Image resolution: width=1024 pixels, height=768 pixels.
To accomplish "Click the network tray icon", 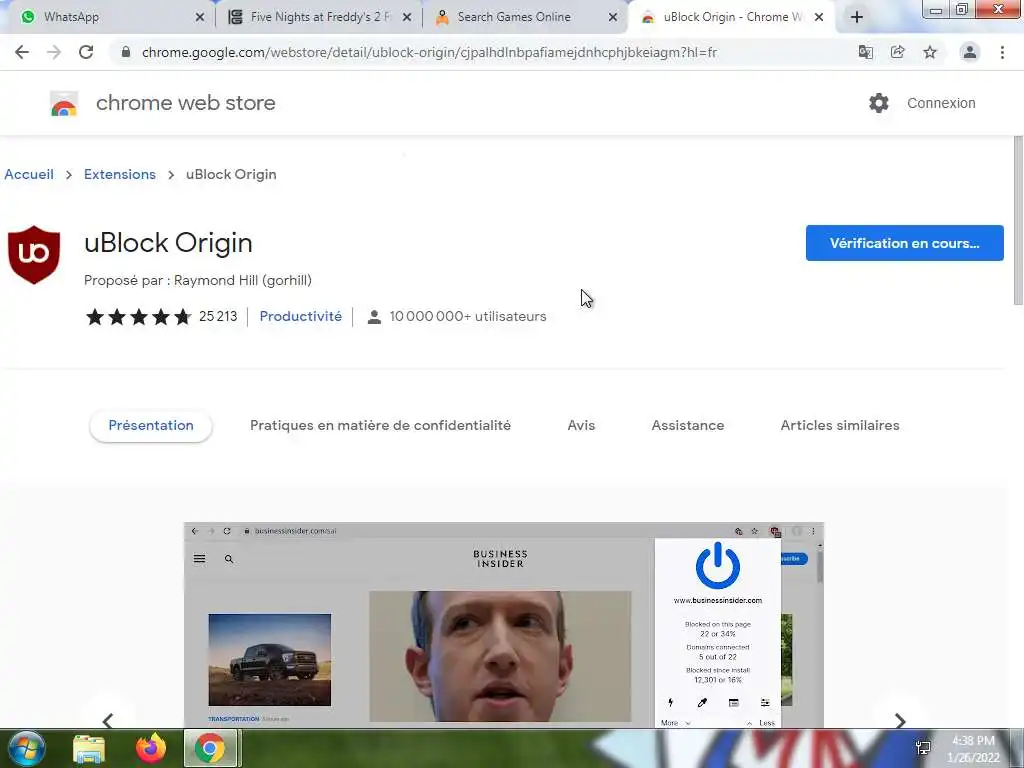I will [923, 748].
